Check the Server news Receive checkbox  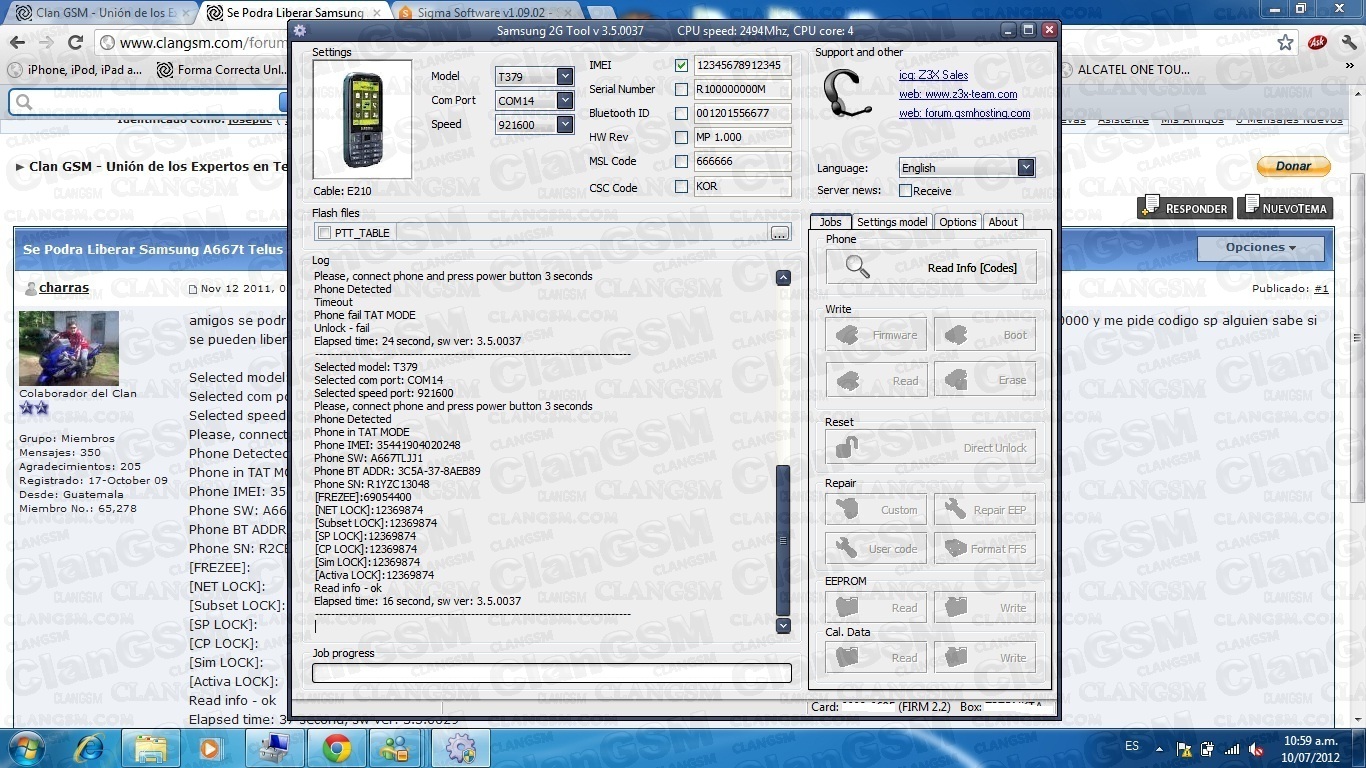[x=906, y=191]
